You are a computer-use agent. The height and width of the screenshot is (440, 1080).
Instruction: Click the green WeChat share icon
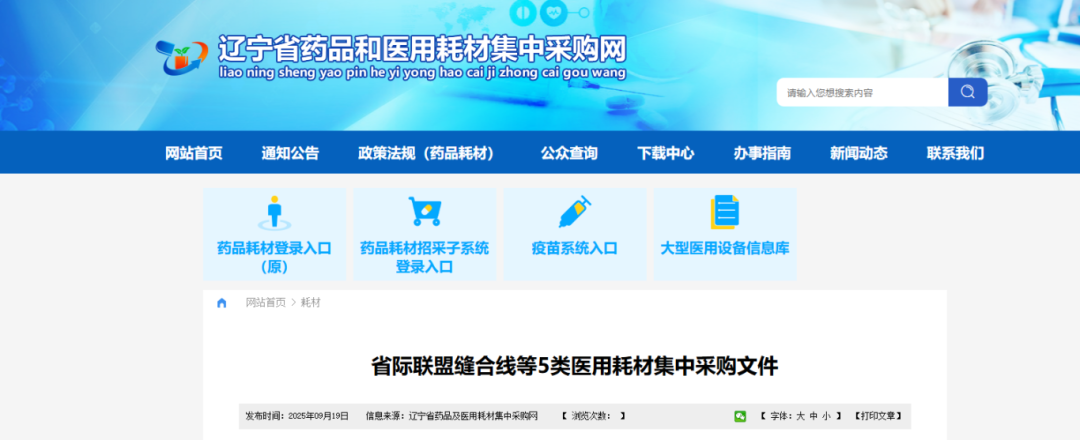pyautogui.click(x=740, y=416)
